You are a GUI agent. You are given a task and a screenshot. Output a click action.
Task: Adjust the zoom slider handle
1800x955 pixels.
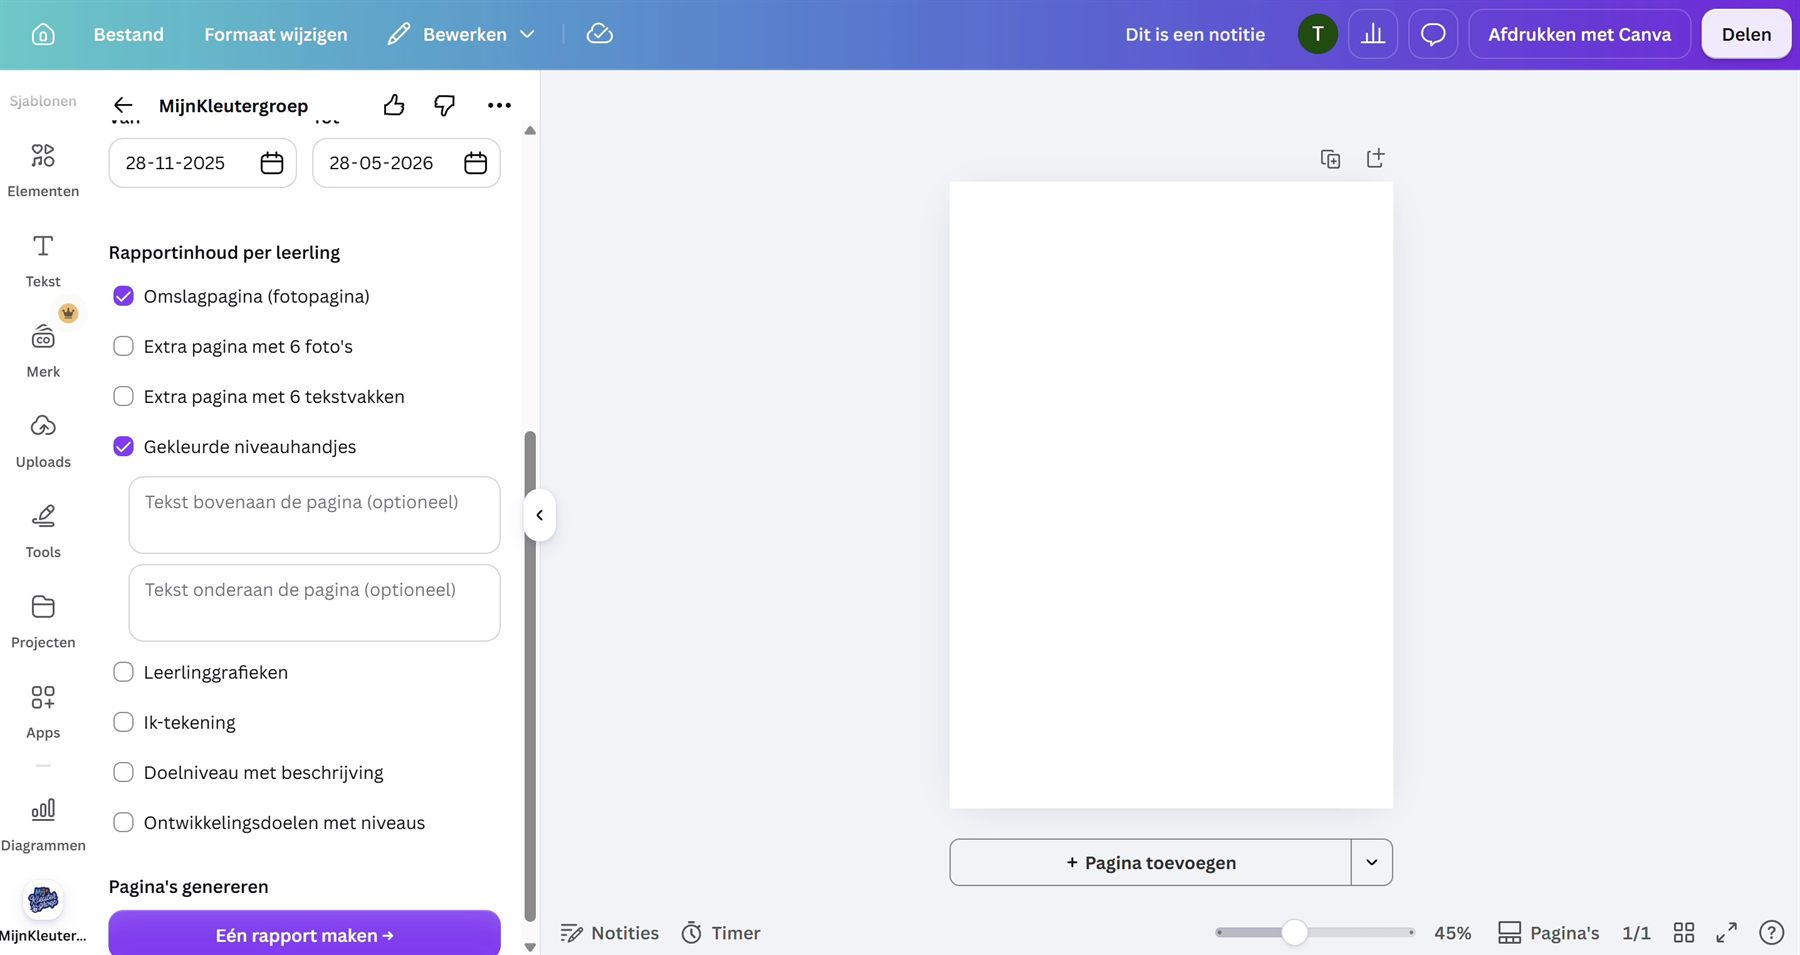click(1294, 932)
